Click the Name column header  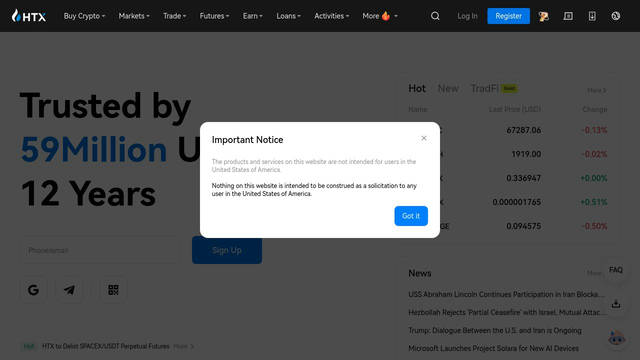418,109
